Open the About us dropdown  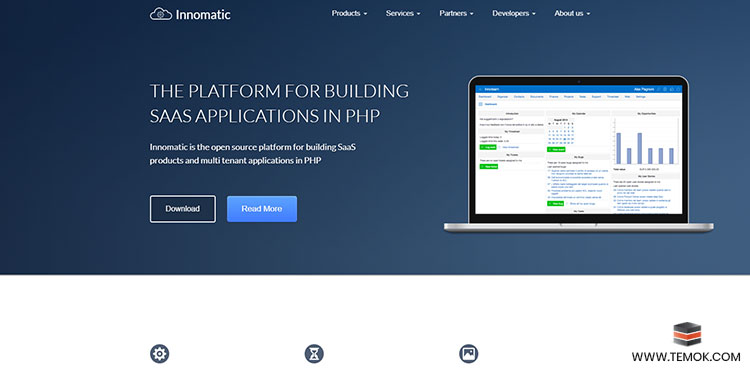[572, 13]
